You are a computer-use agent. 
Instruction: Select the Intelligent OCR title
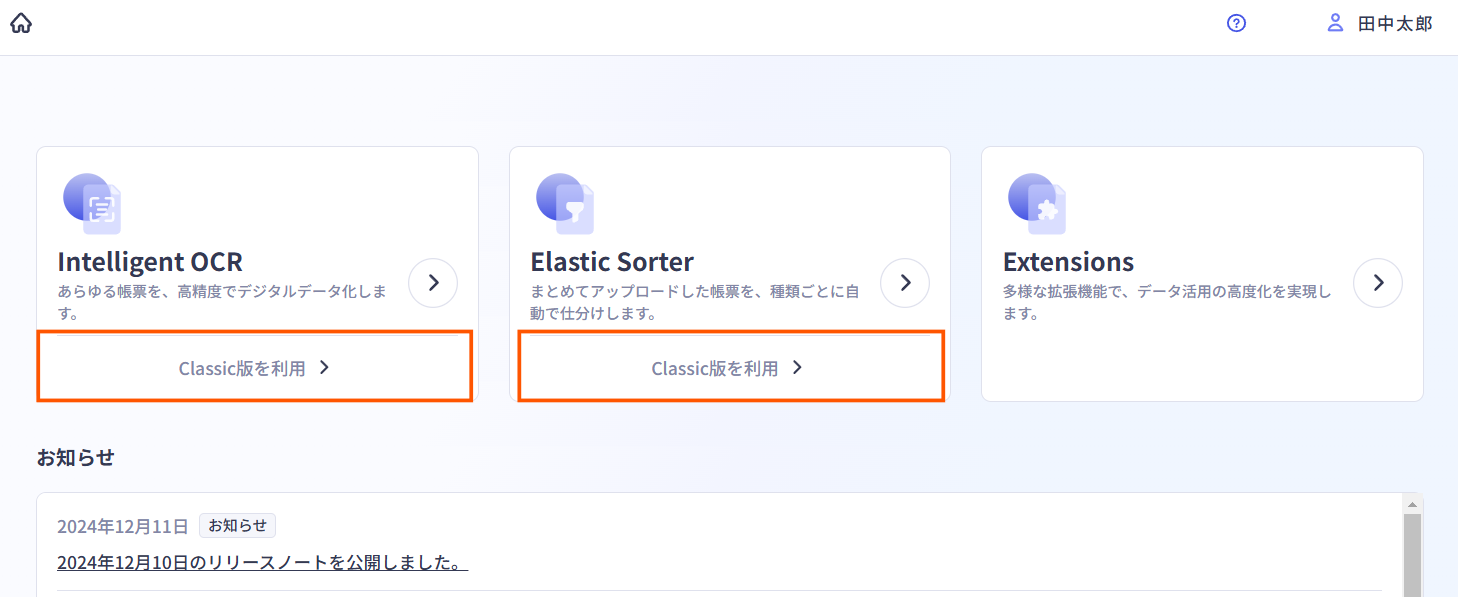pyautogui.click(x=150, y=262)
